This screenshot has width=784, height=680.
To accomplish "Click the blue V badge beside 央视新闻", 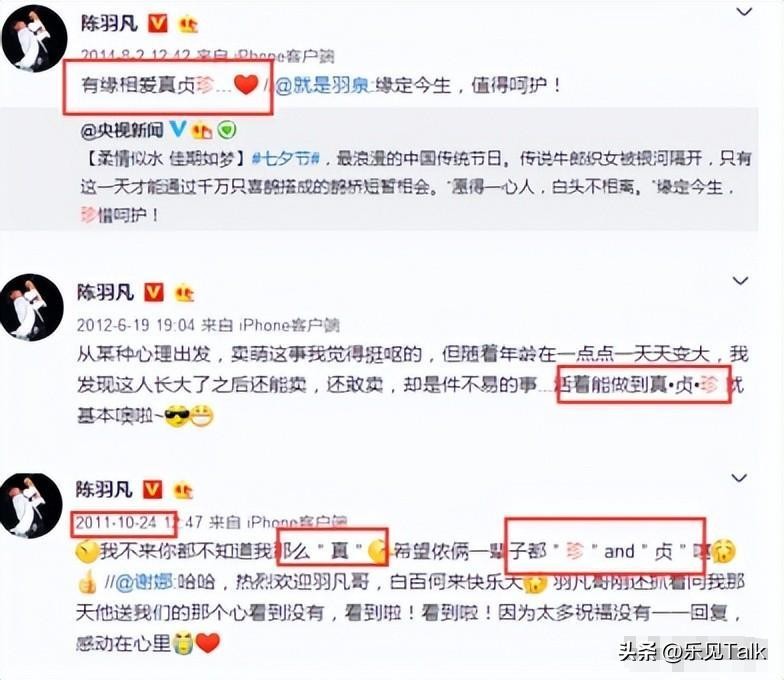I will (178, 130).
